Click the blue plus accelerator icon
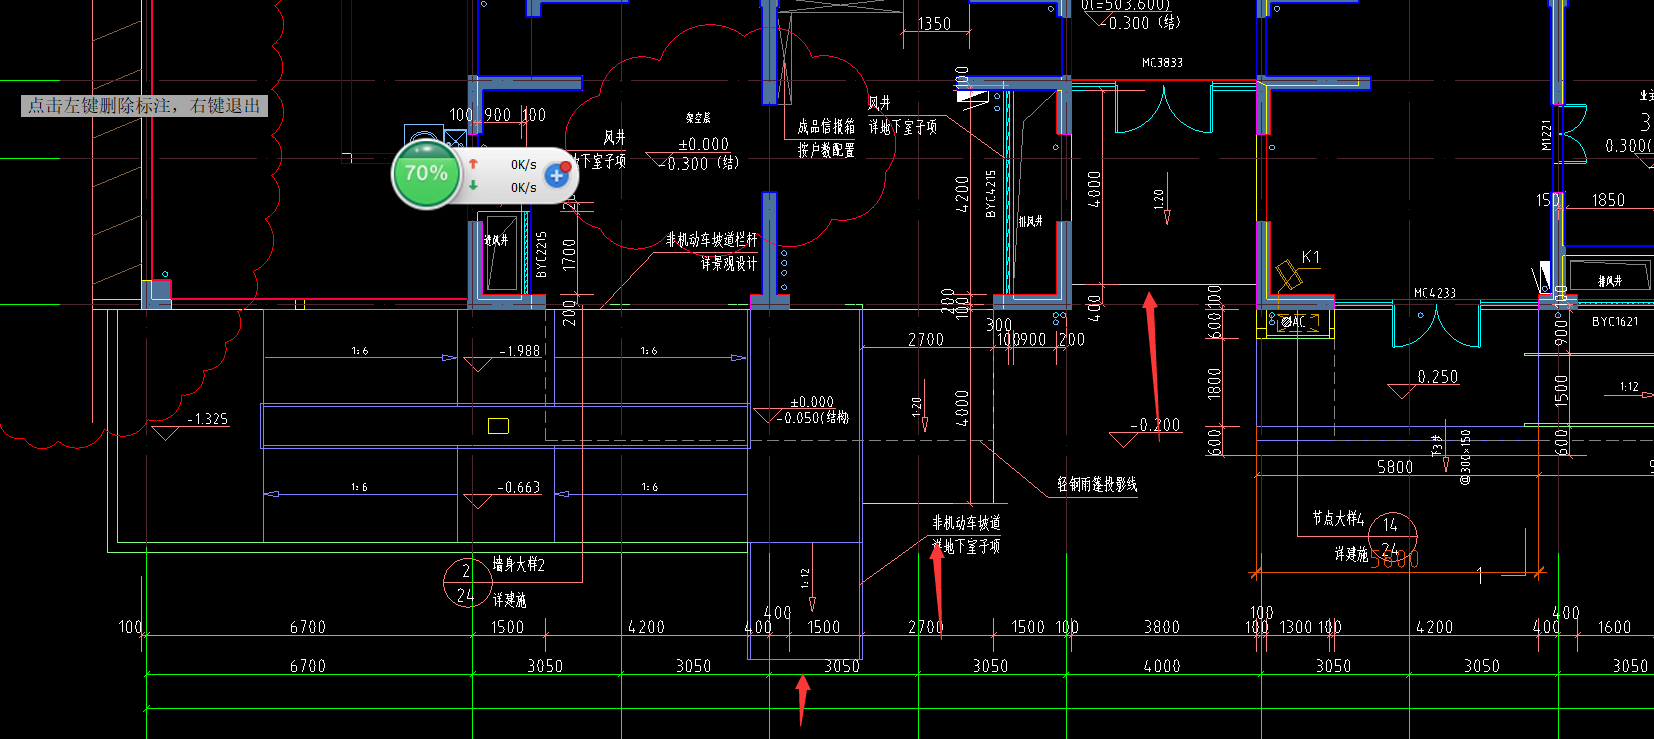This screenshot has width=1654, height=739. click(x=557, y=176)
